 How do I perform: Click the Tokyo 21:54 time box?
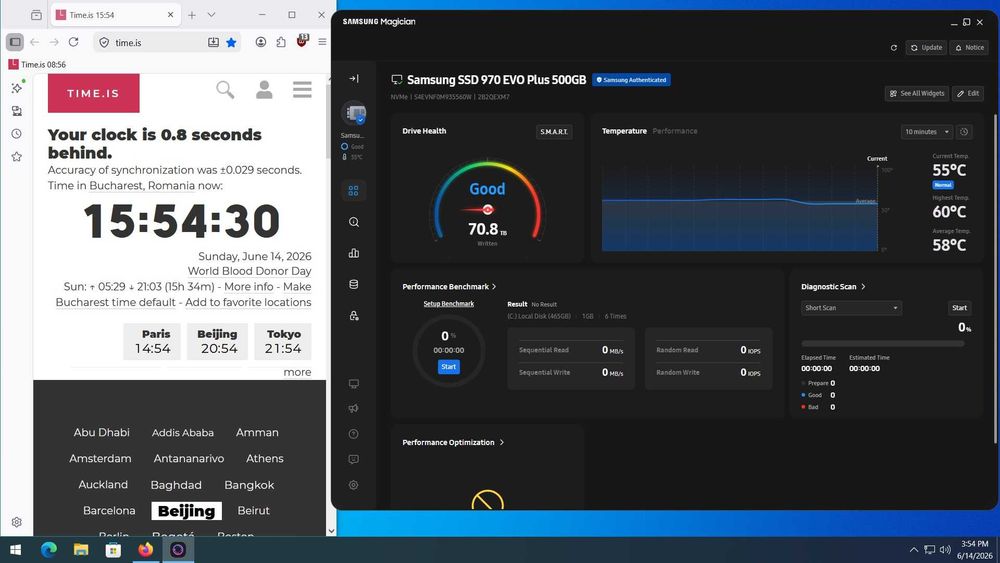[283, 342]
